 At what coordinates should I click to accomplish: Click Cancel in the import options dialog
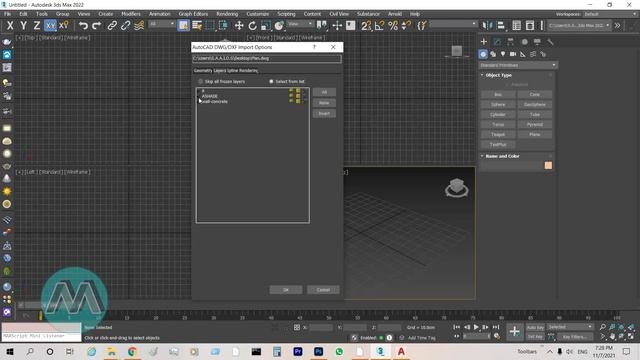(x=323, y=290)
